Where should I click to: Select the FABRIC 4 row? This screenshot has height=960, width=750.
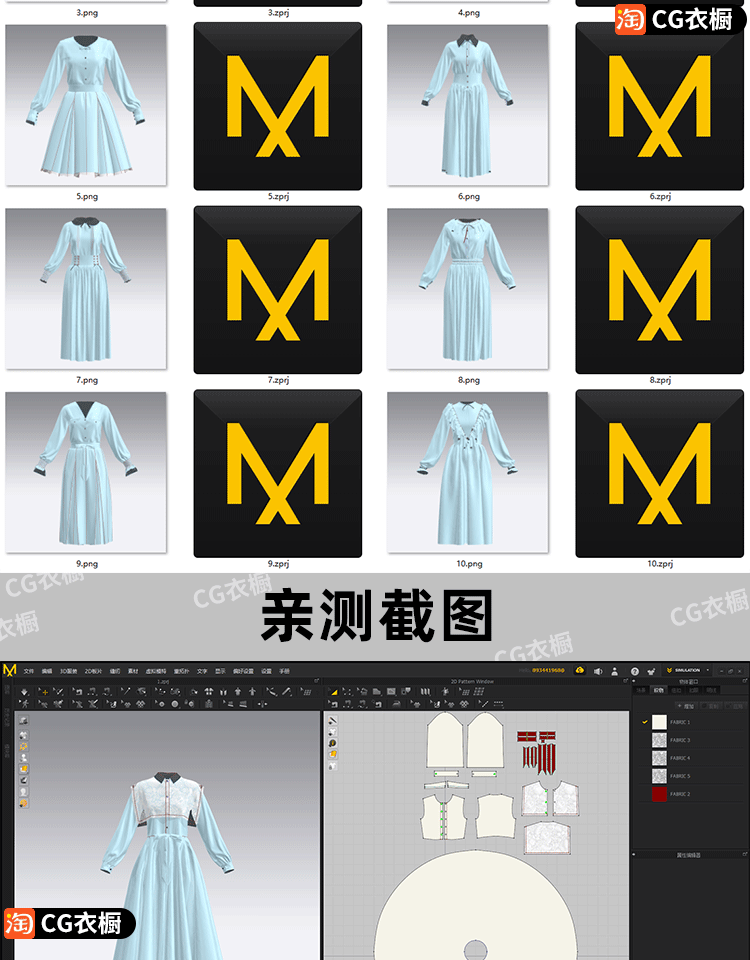689,758
